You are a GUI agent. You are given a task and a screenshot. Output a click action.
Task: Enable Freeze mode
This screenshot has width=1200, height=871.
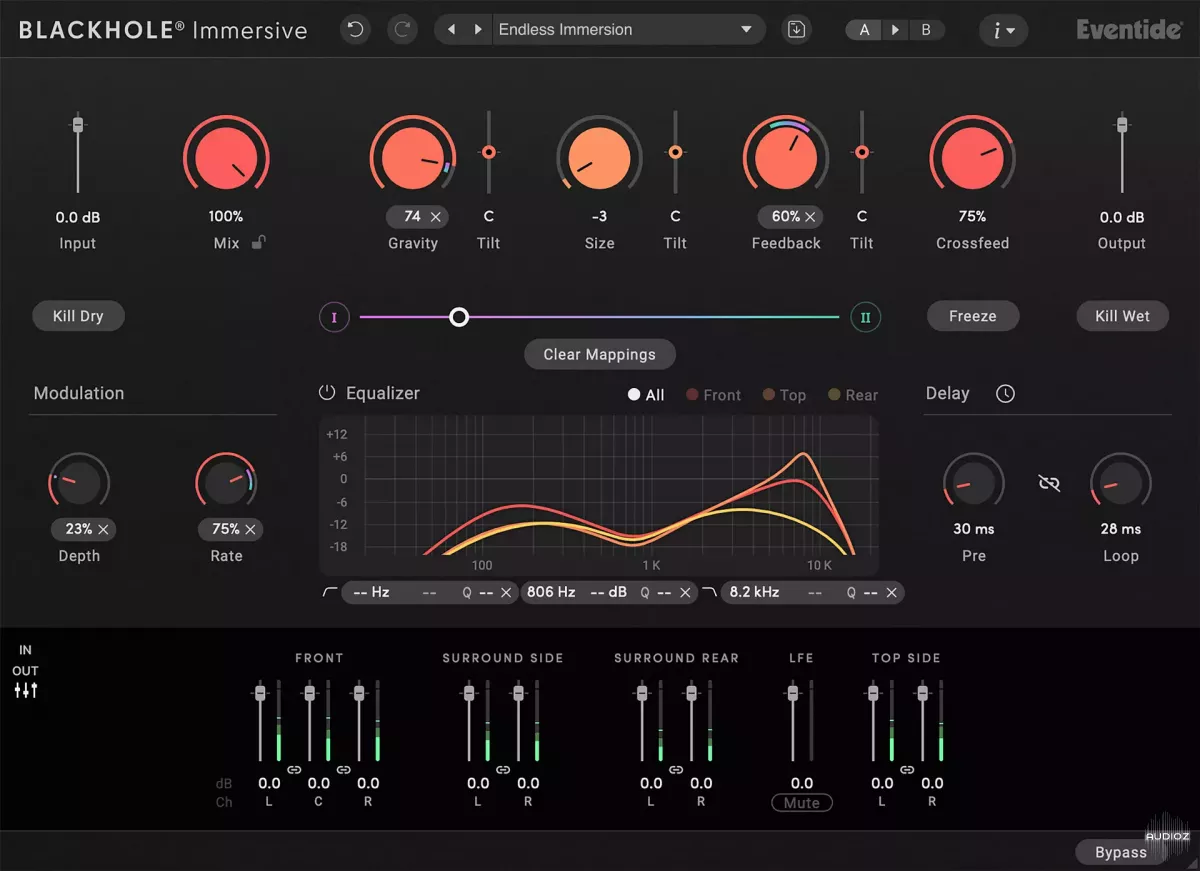coord(972,316)
